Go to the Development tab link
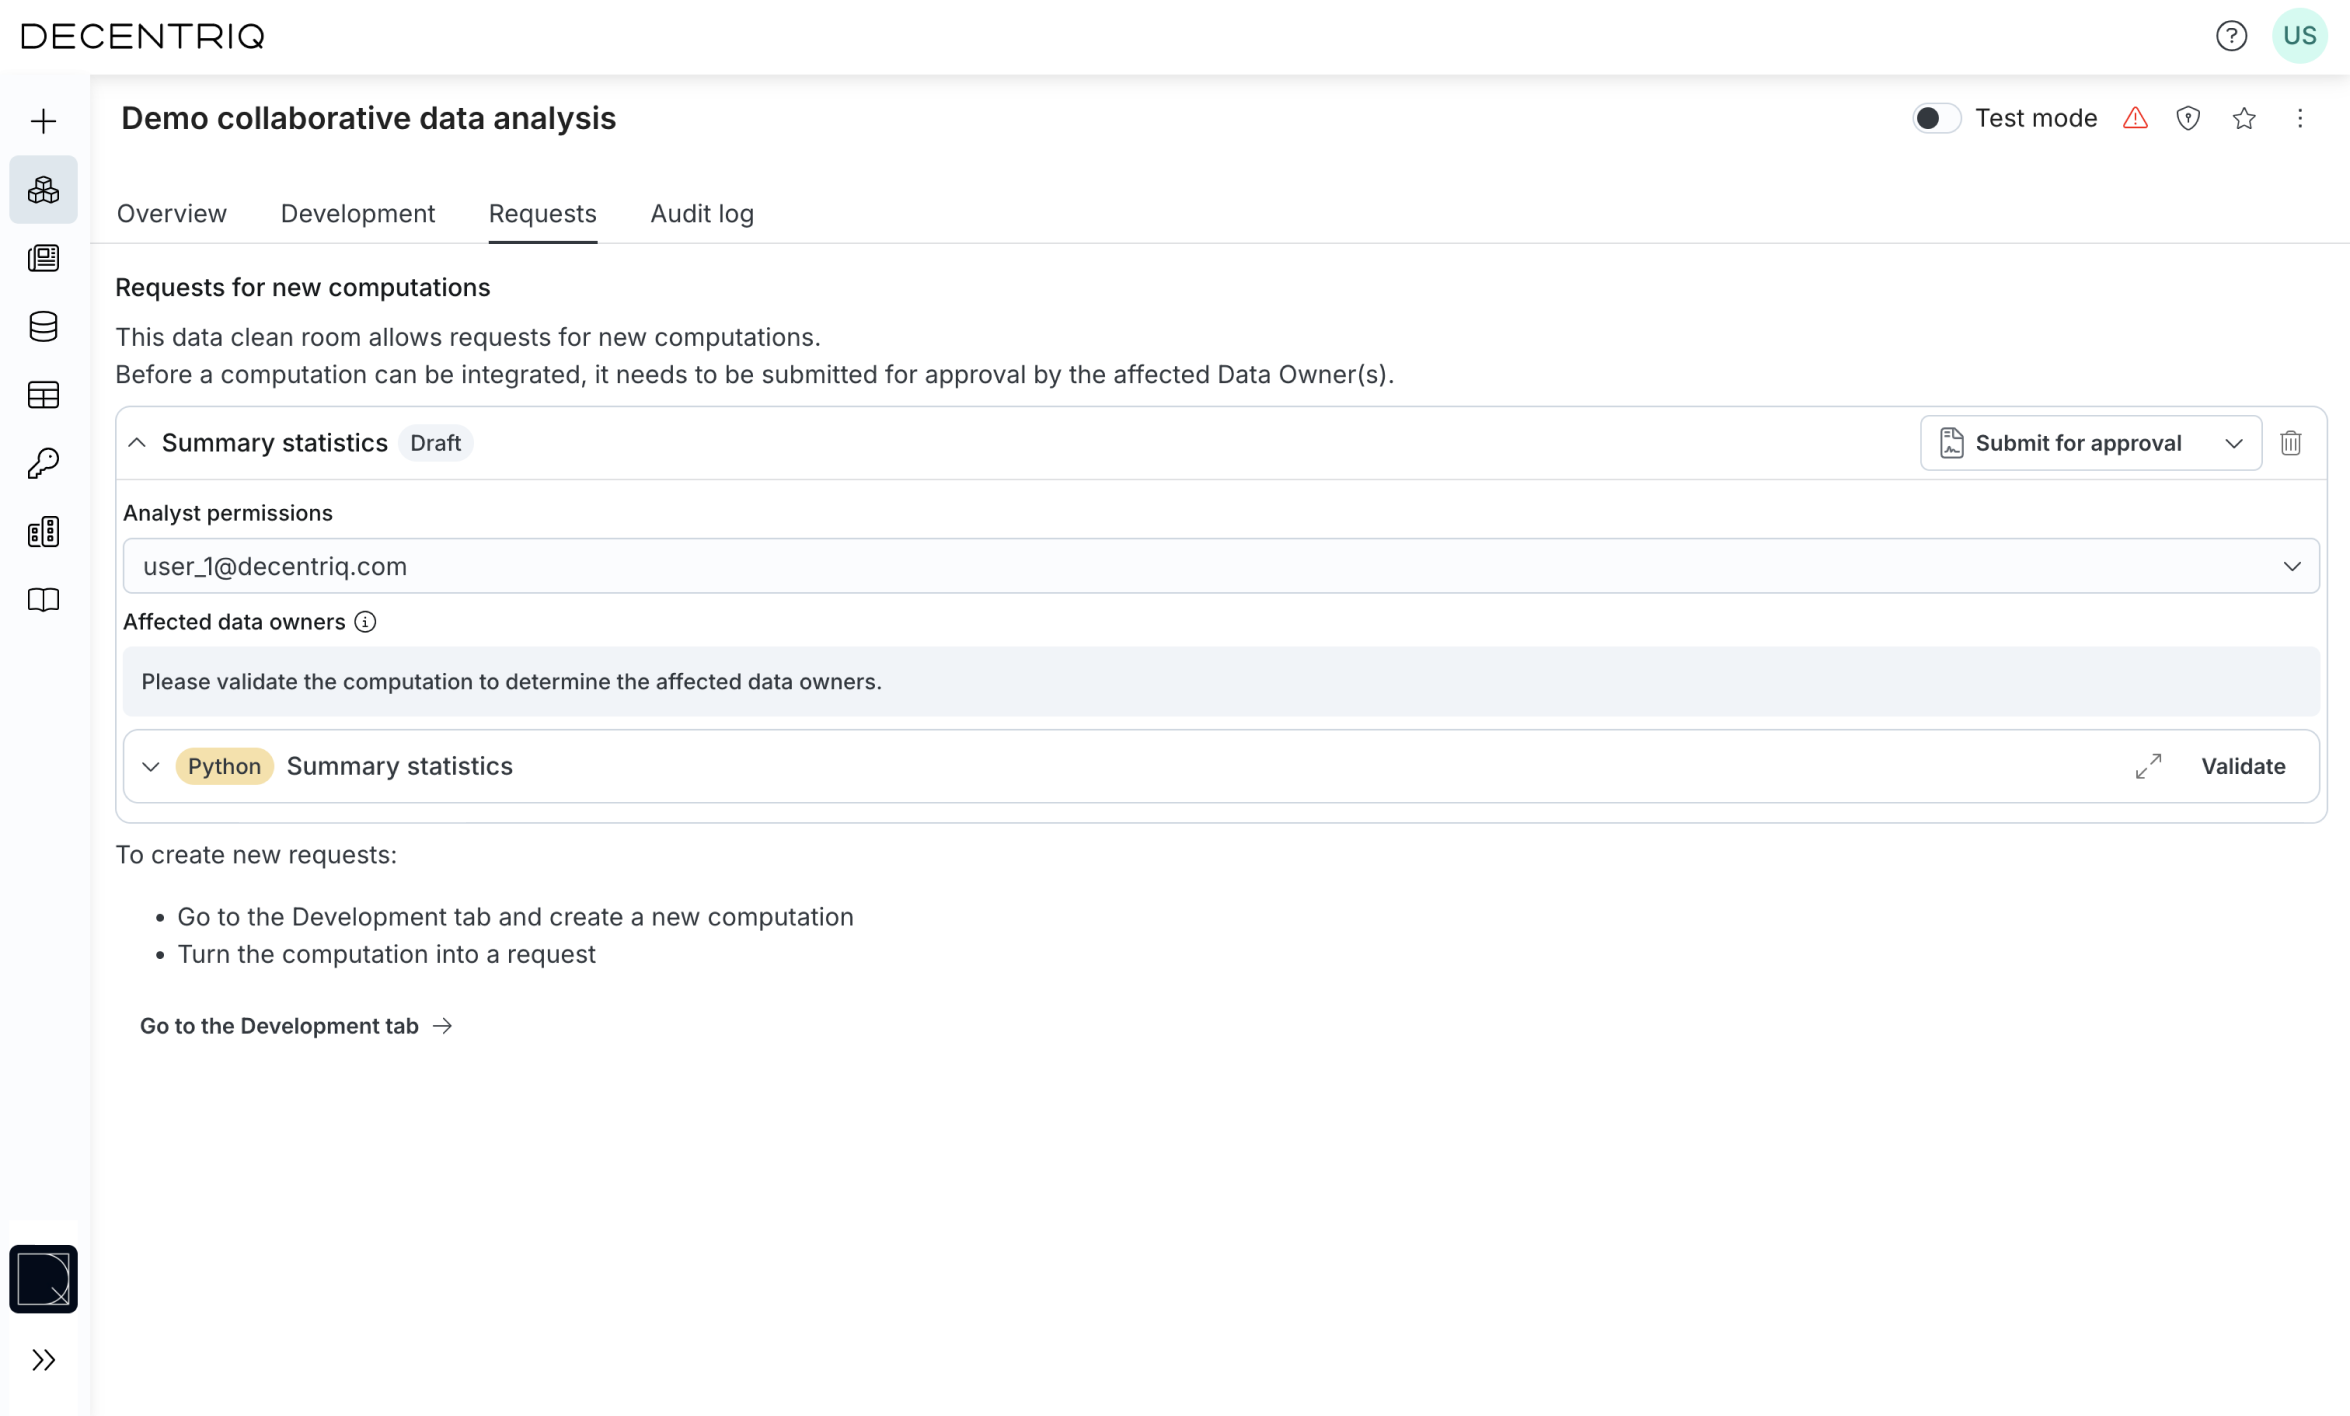The image size is (2350, 1416). [295, 1025]
